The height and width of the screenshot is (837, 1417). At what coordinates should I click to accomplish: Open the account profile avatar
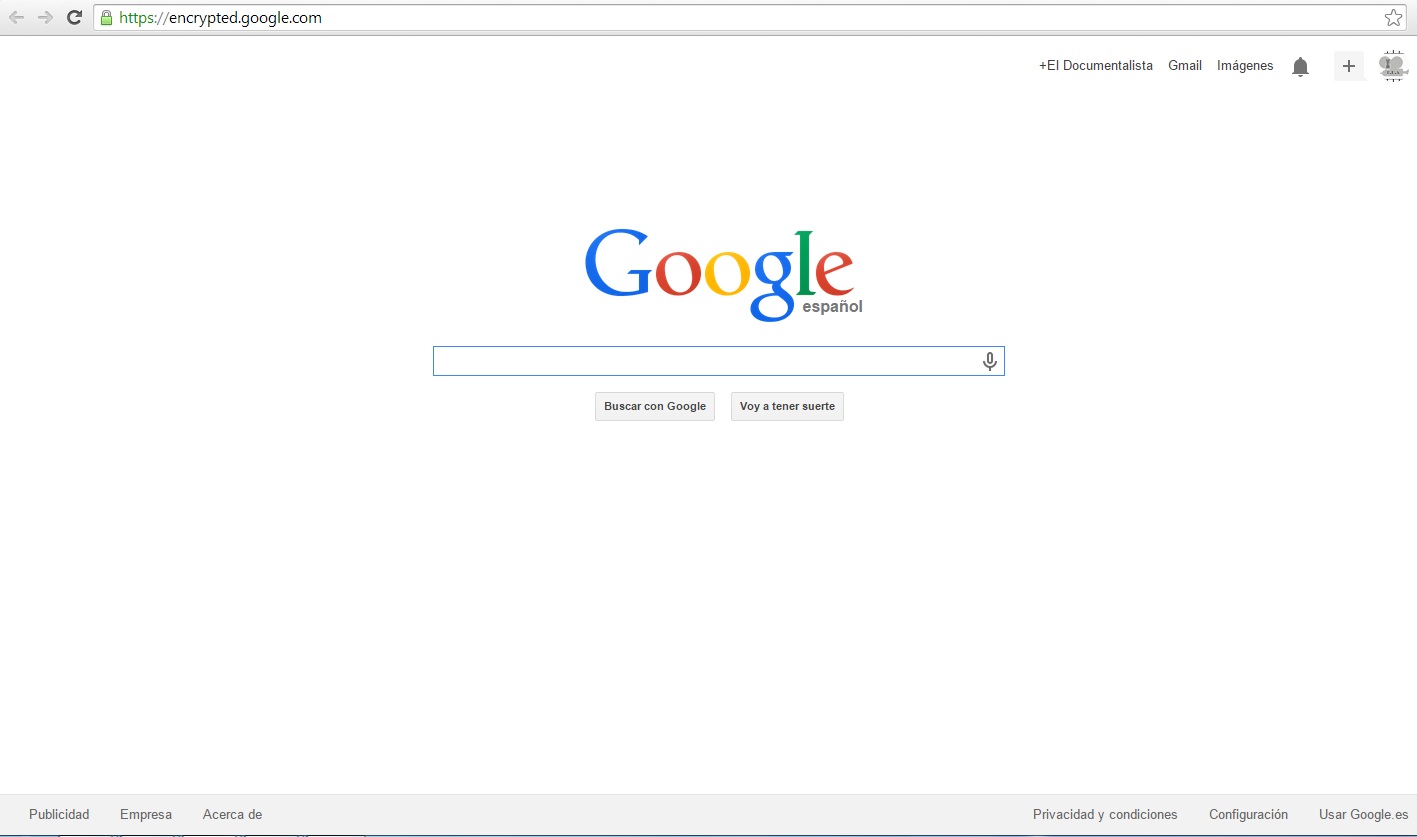1393,66
